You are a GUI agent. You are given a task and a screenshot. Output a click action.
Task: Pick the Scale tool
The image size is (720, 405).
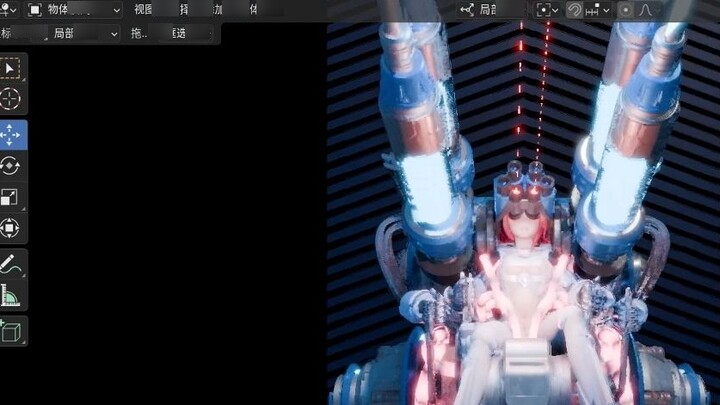point(11,197)
